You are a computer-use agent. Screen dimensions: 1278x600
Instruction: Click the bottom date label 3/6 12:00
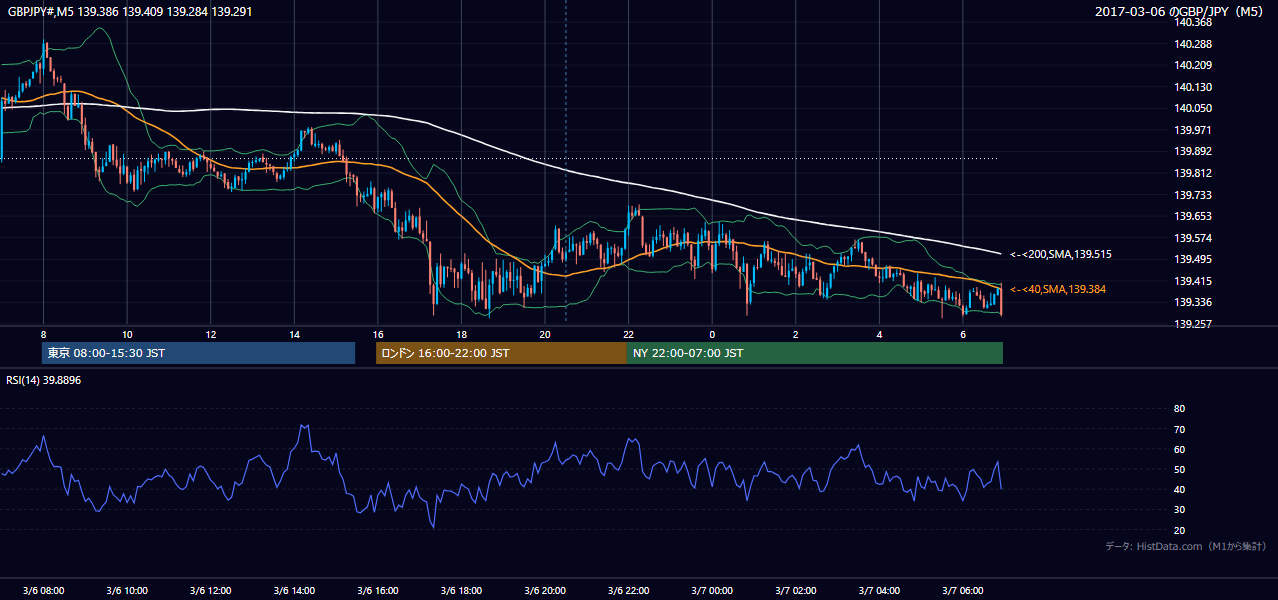click(x=210, y=590)
